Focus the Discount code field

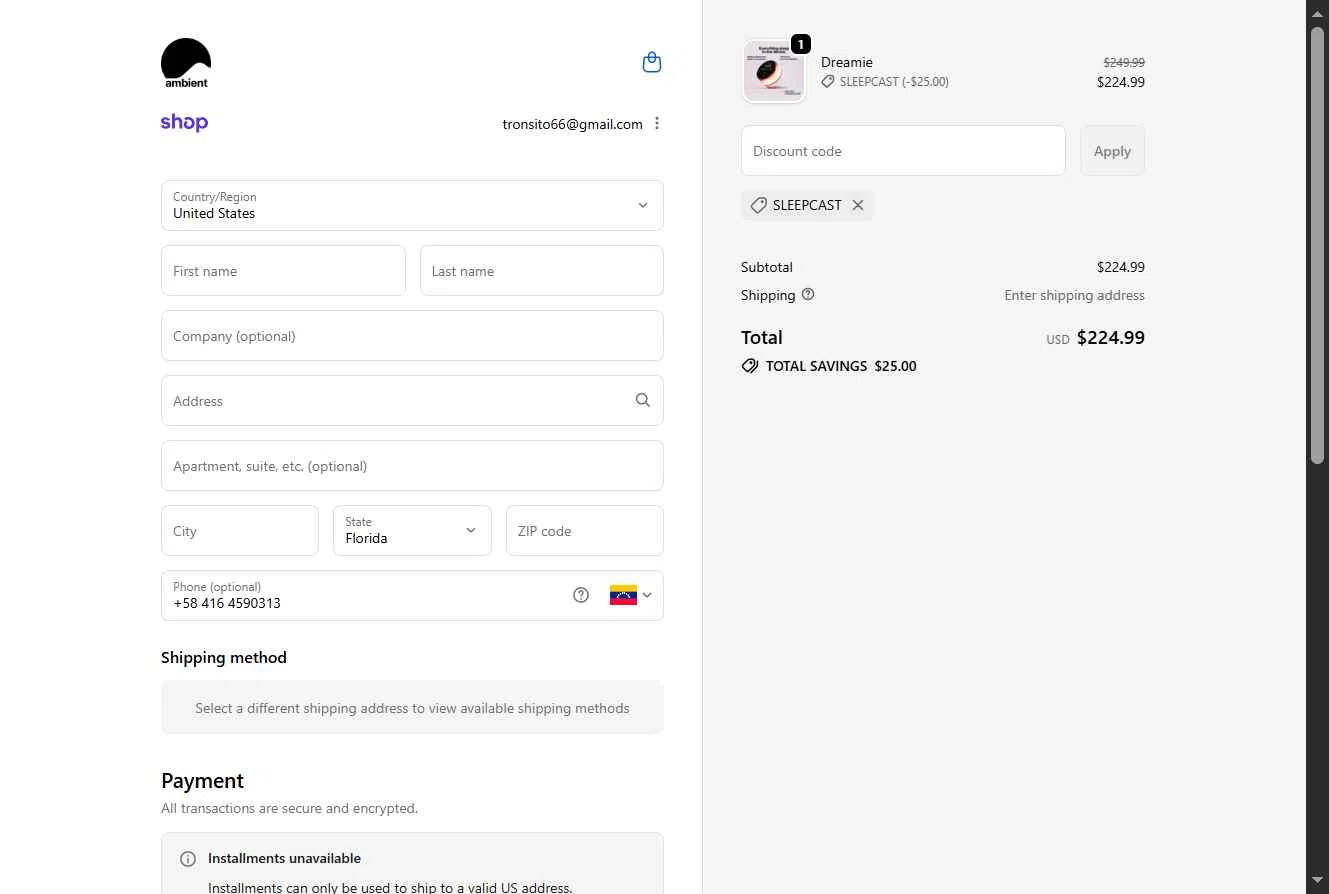coord(903,151)
